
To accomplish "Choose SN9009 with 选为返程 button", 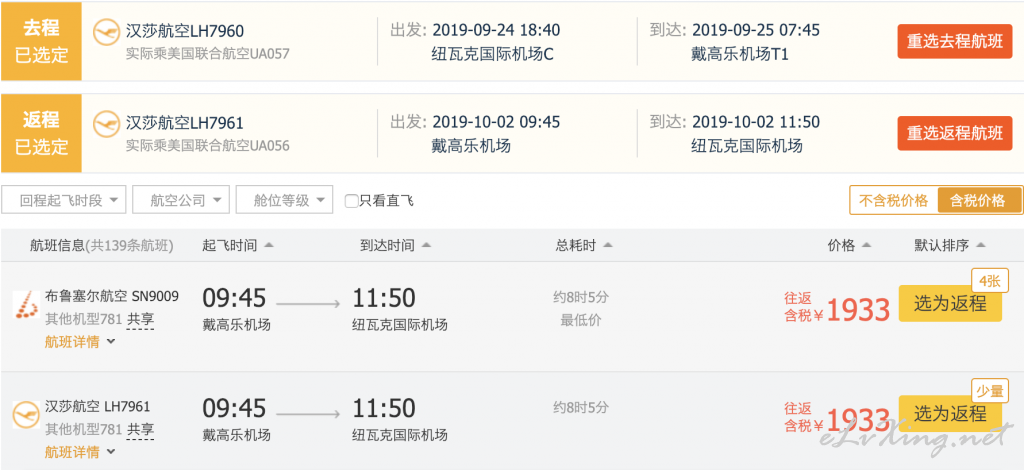I will [950, 304].
